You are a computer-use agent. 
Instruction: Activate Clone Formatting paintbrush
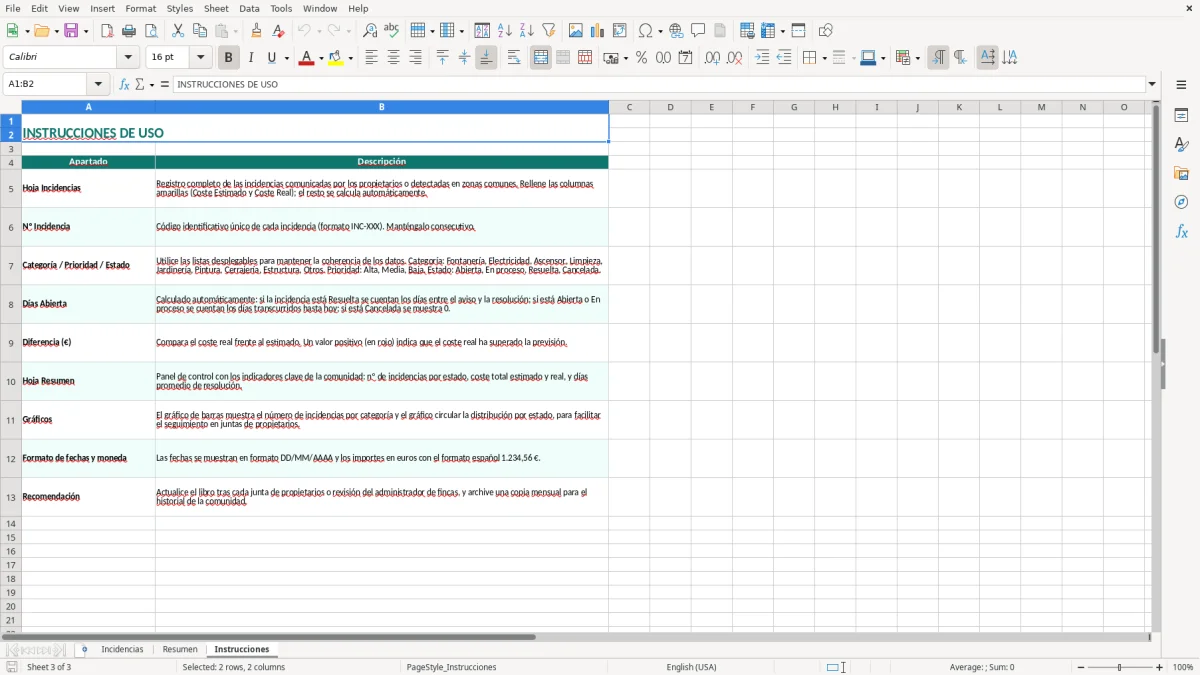pyautogui.click(x=257, y=31)
